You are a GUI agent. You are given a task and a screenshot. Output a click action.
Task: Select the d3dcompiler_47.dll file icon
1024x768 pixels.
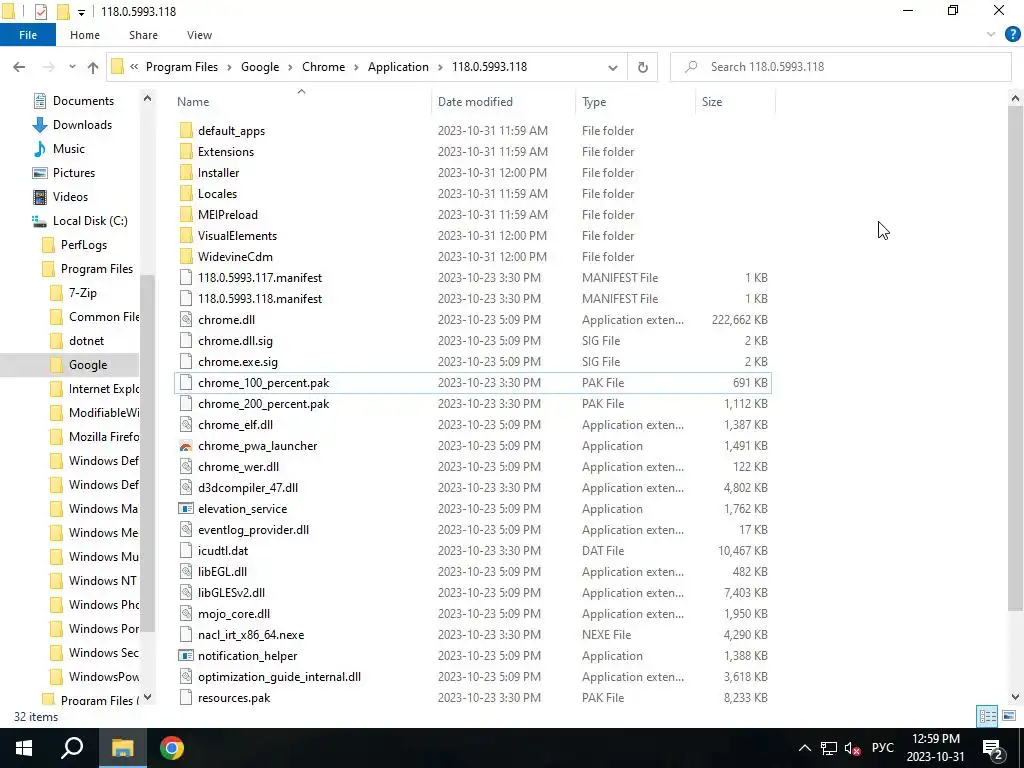(186, 488)
